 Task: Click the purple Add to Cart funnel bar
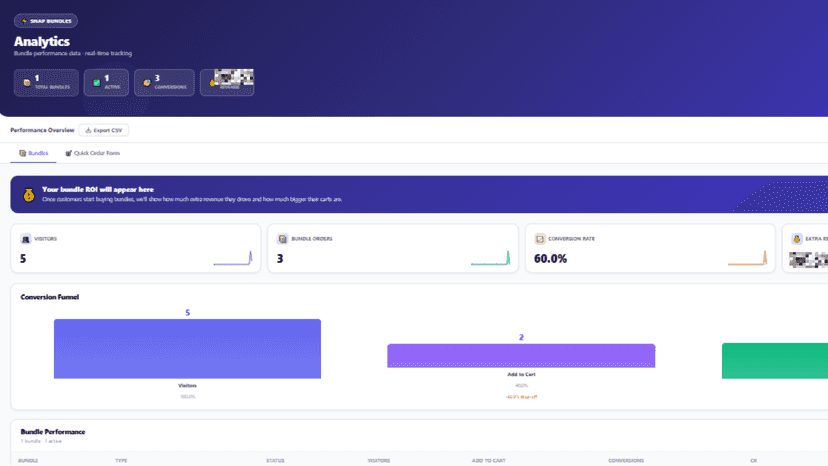(x=521, y=356)
